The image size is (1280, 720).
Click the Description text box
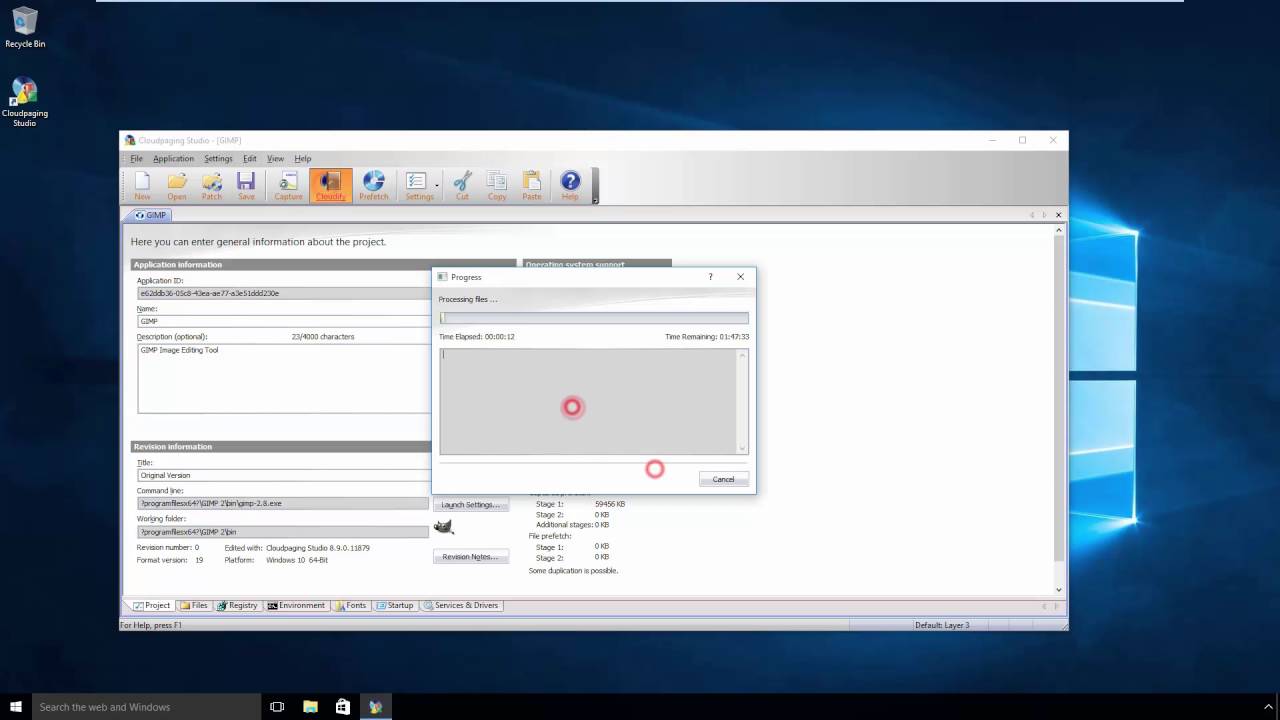point(283,378)
